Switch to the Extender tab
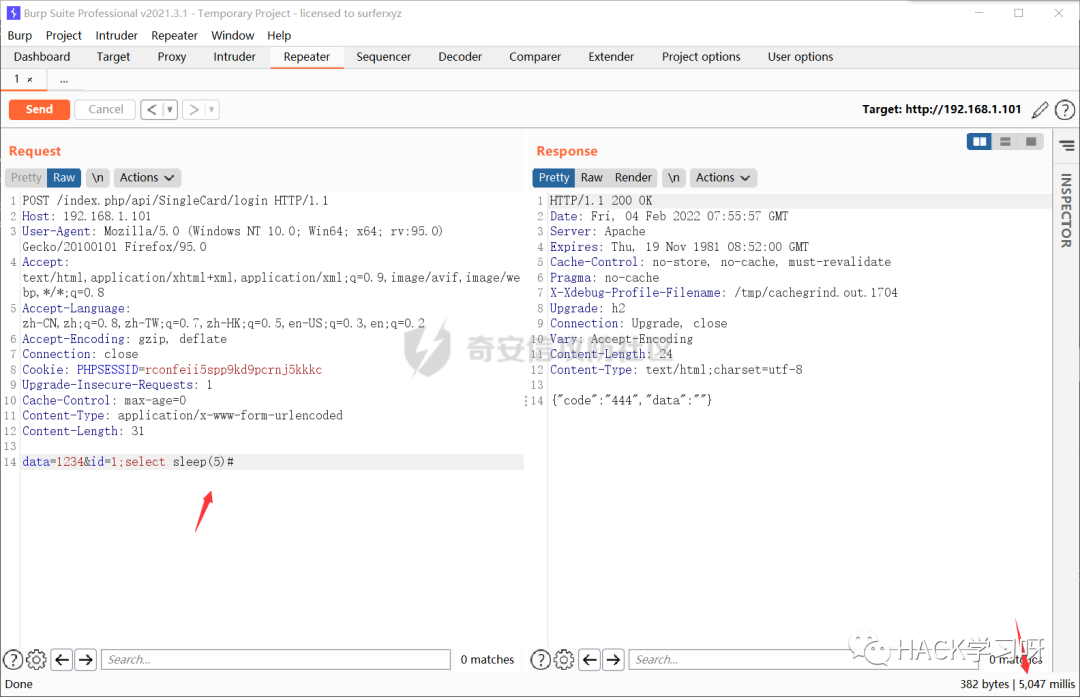Screen dimensions: 1080x697 tap(611, 56)
